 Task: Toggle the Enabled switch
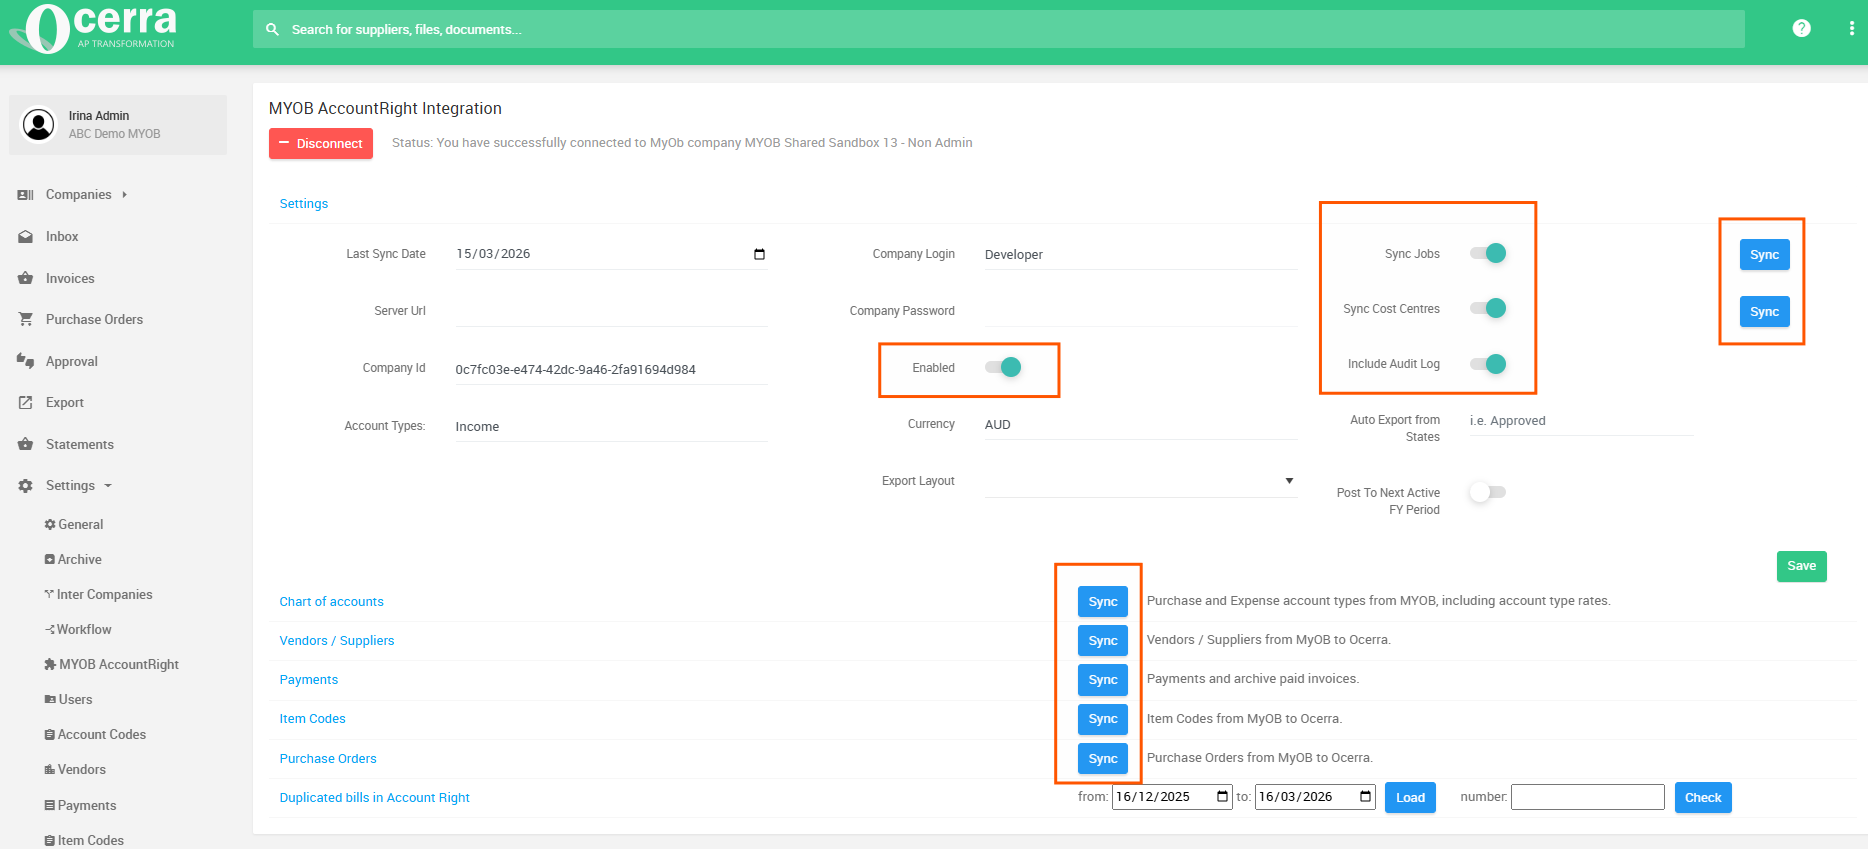1003,367
